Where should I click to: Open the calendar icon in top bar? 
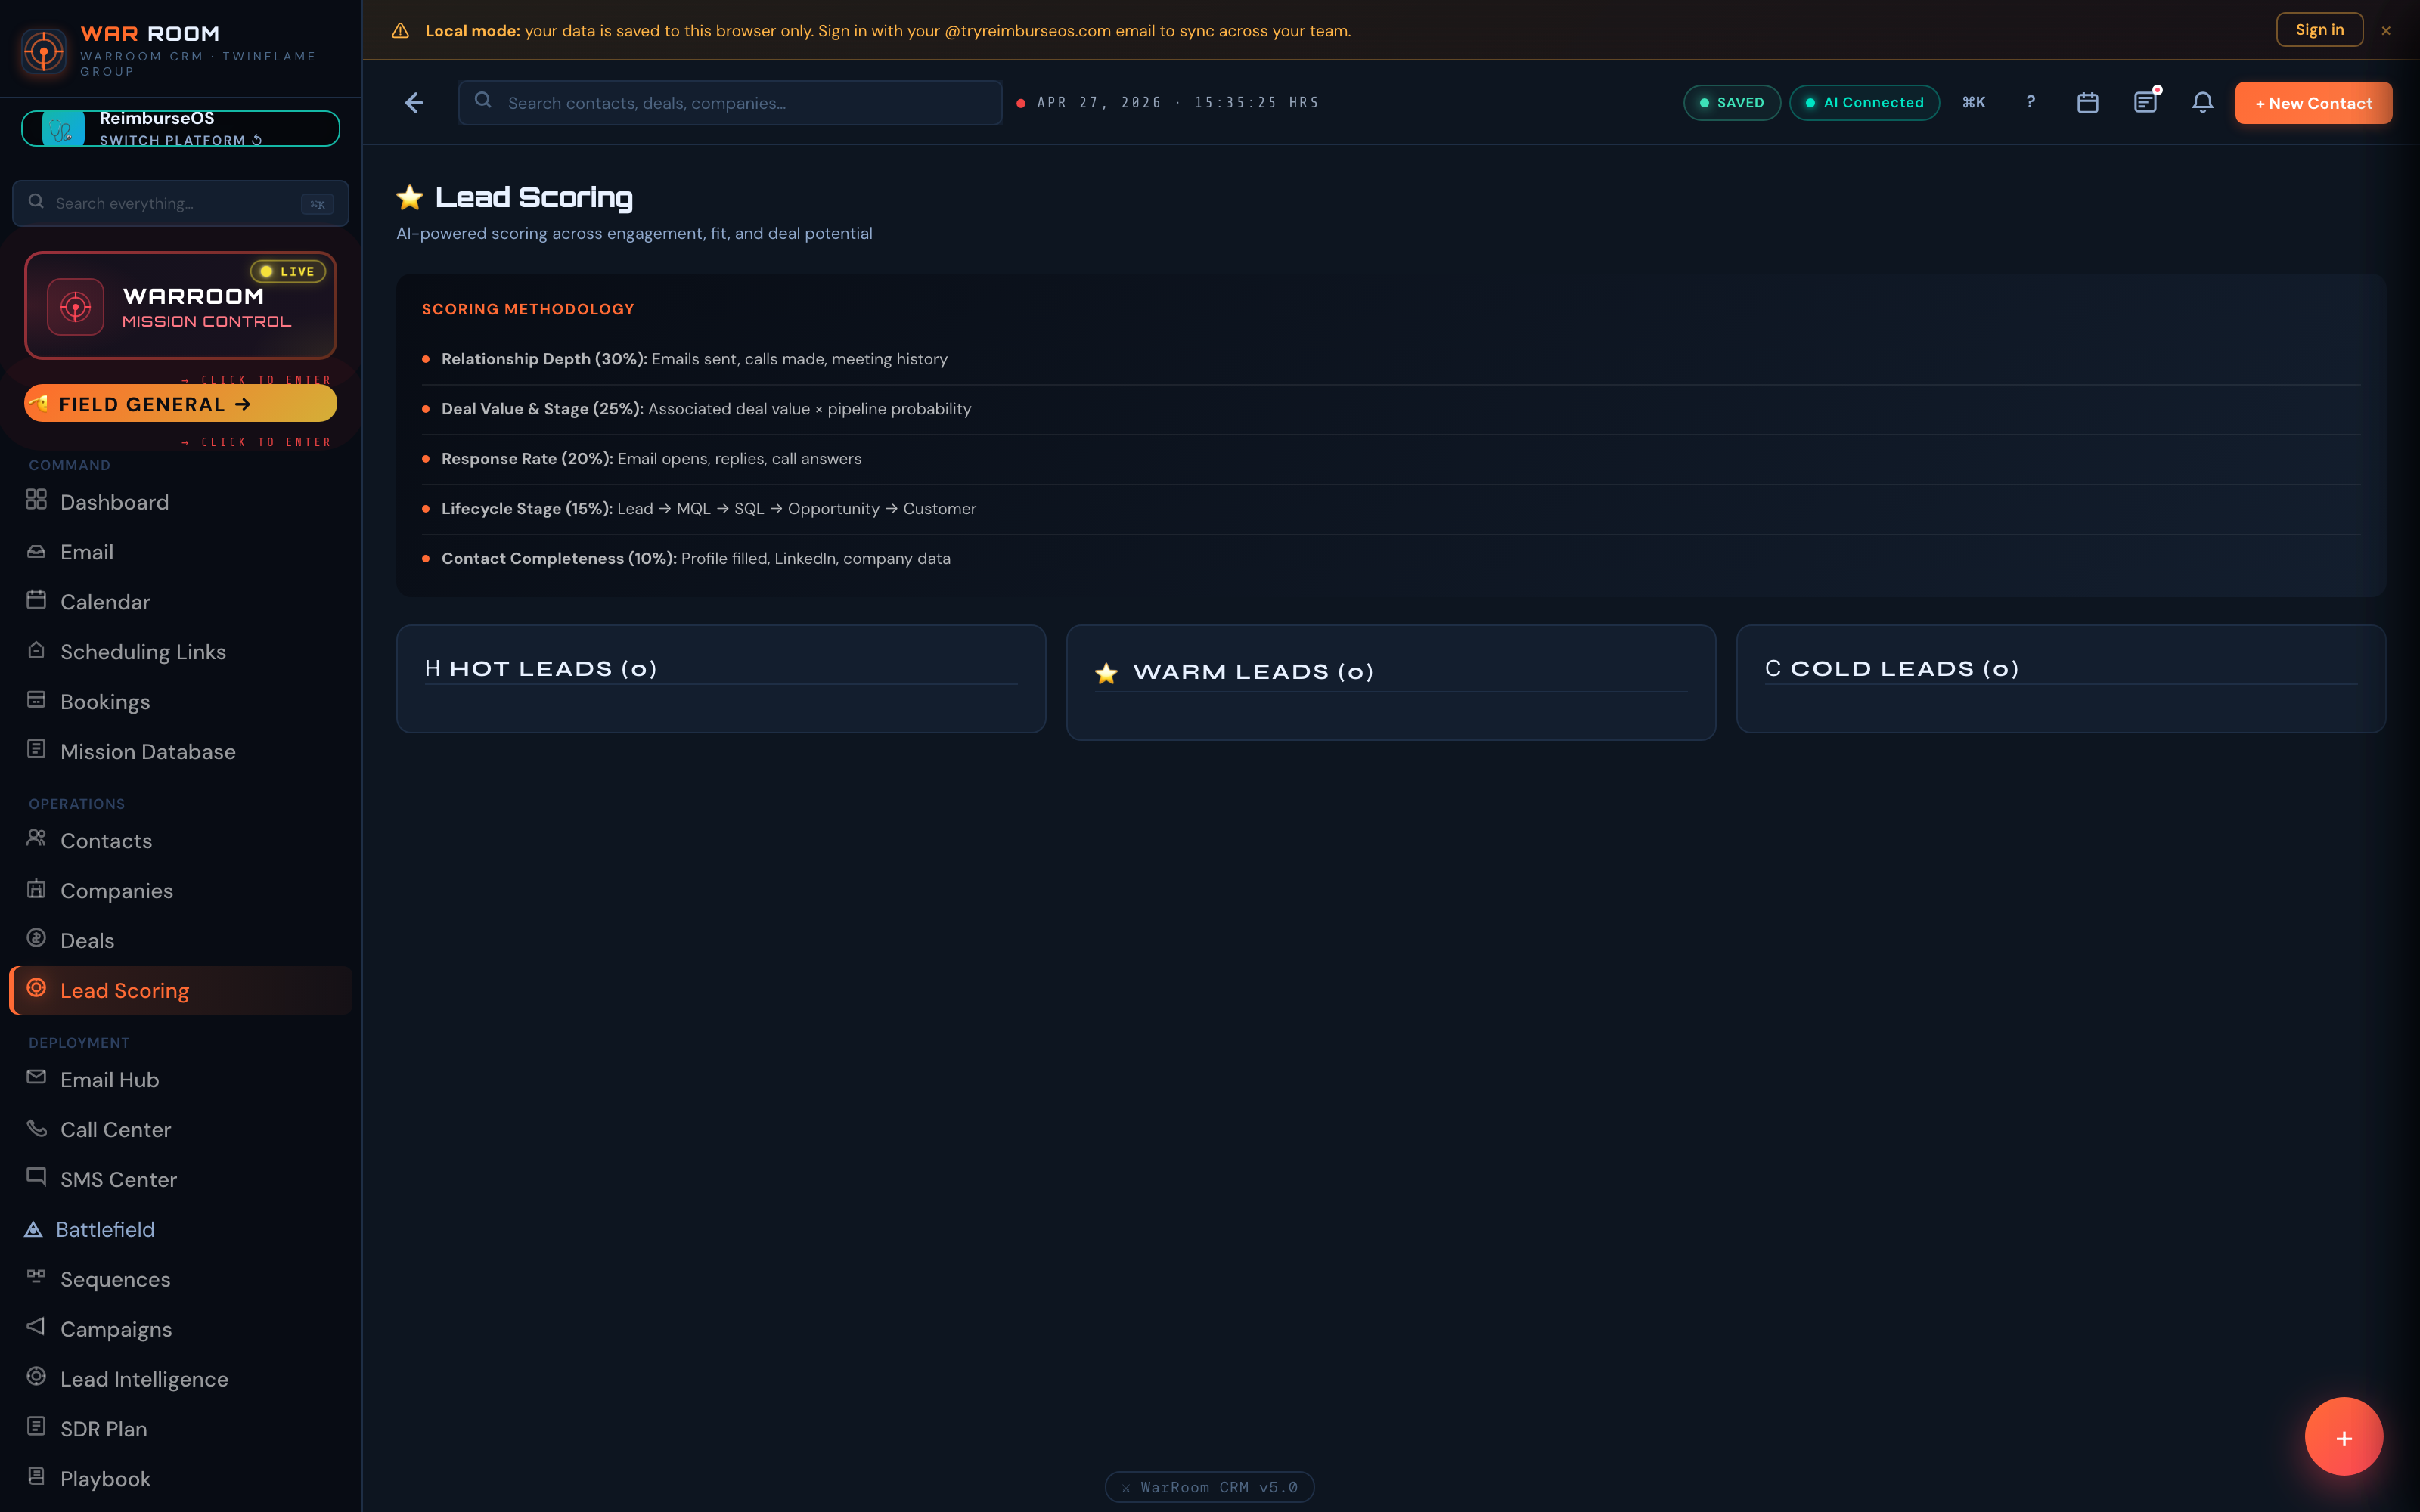(2087, 103)
